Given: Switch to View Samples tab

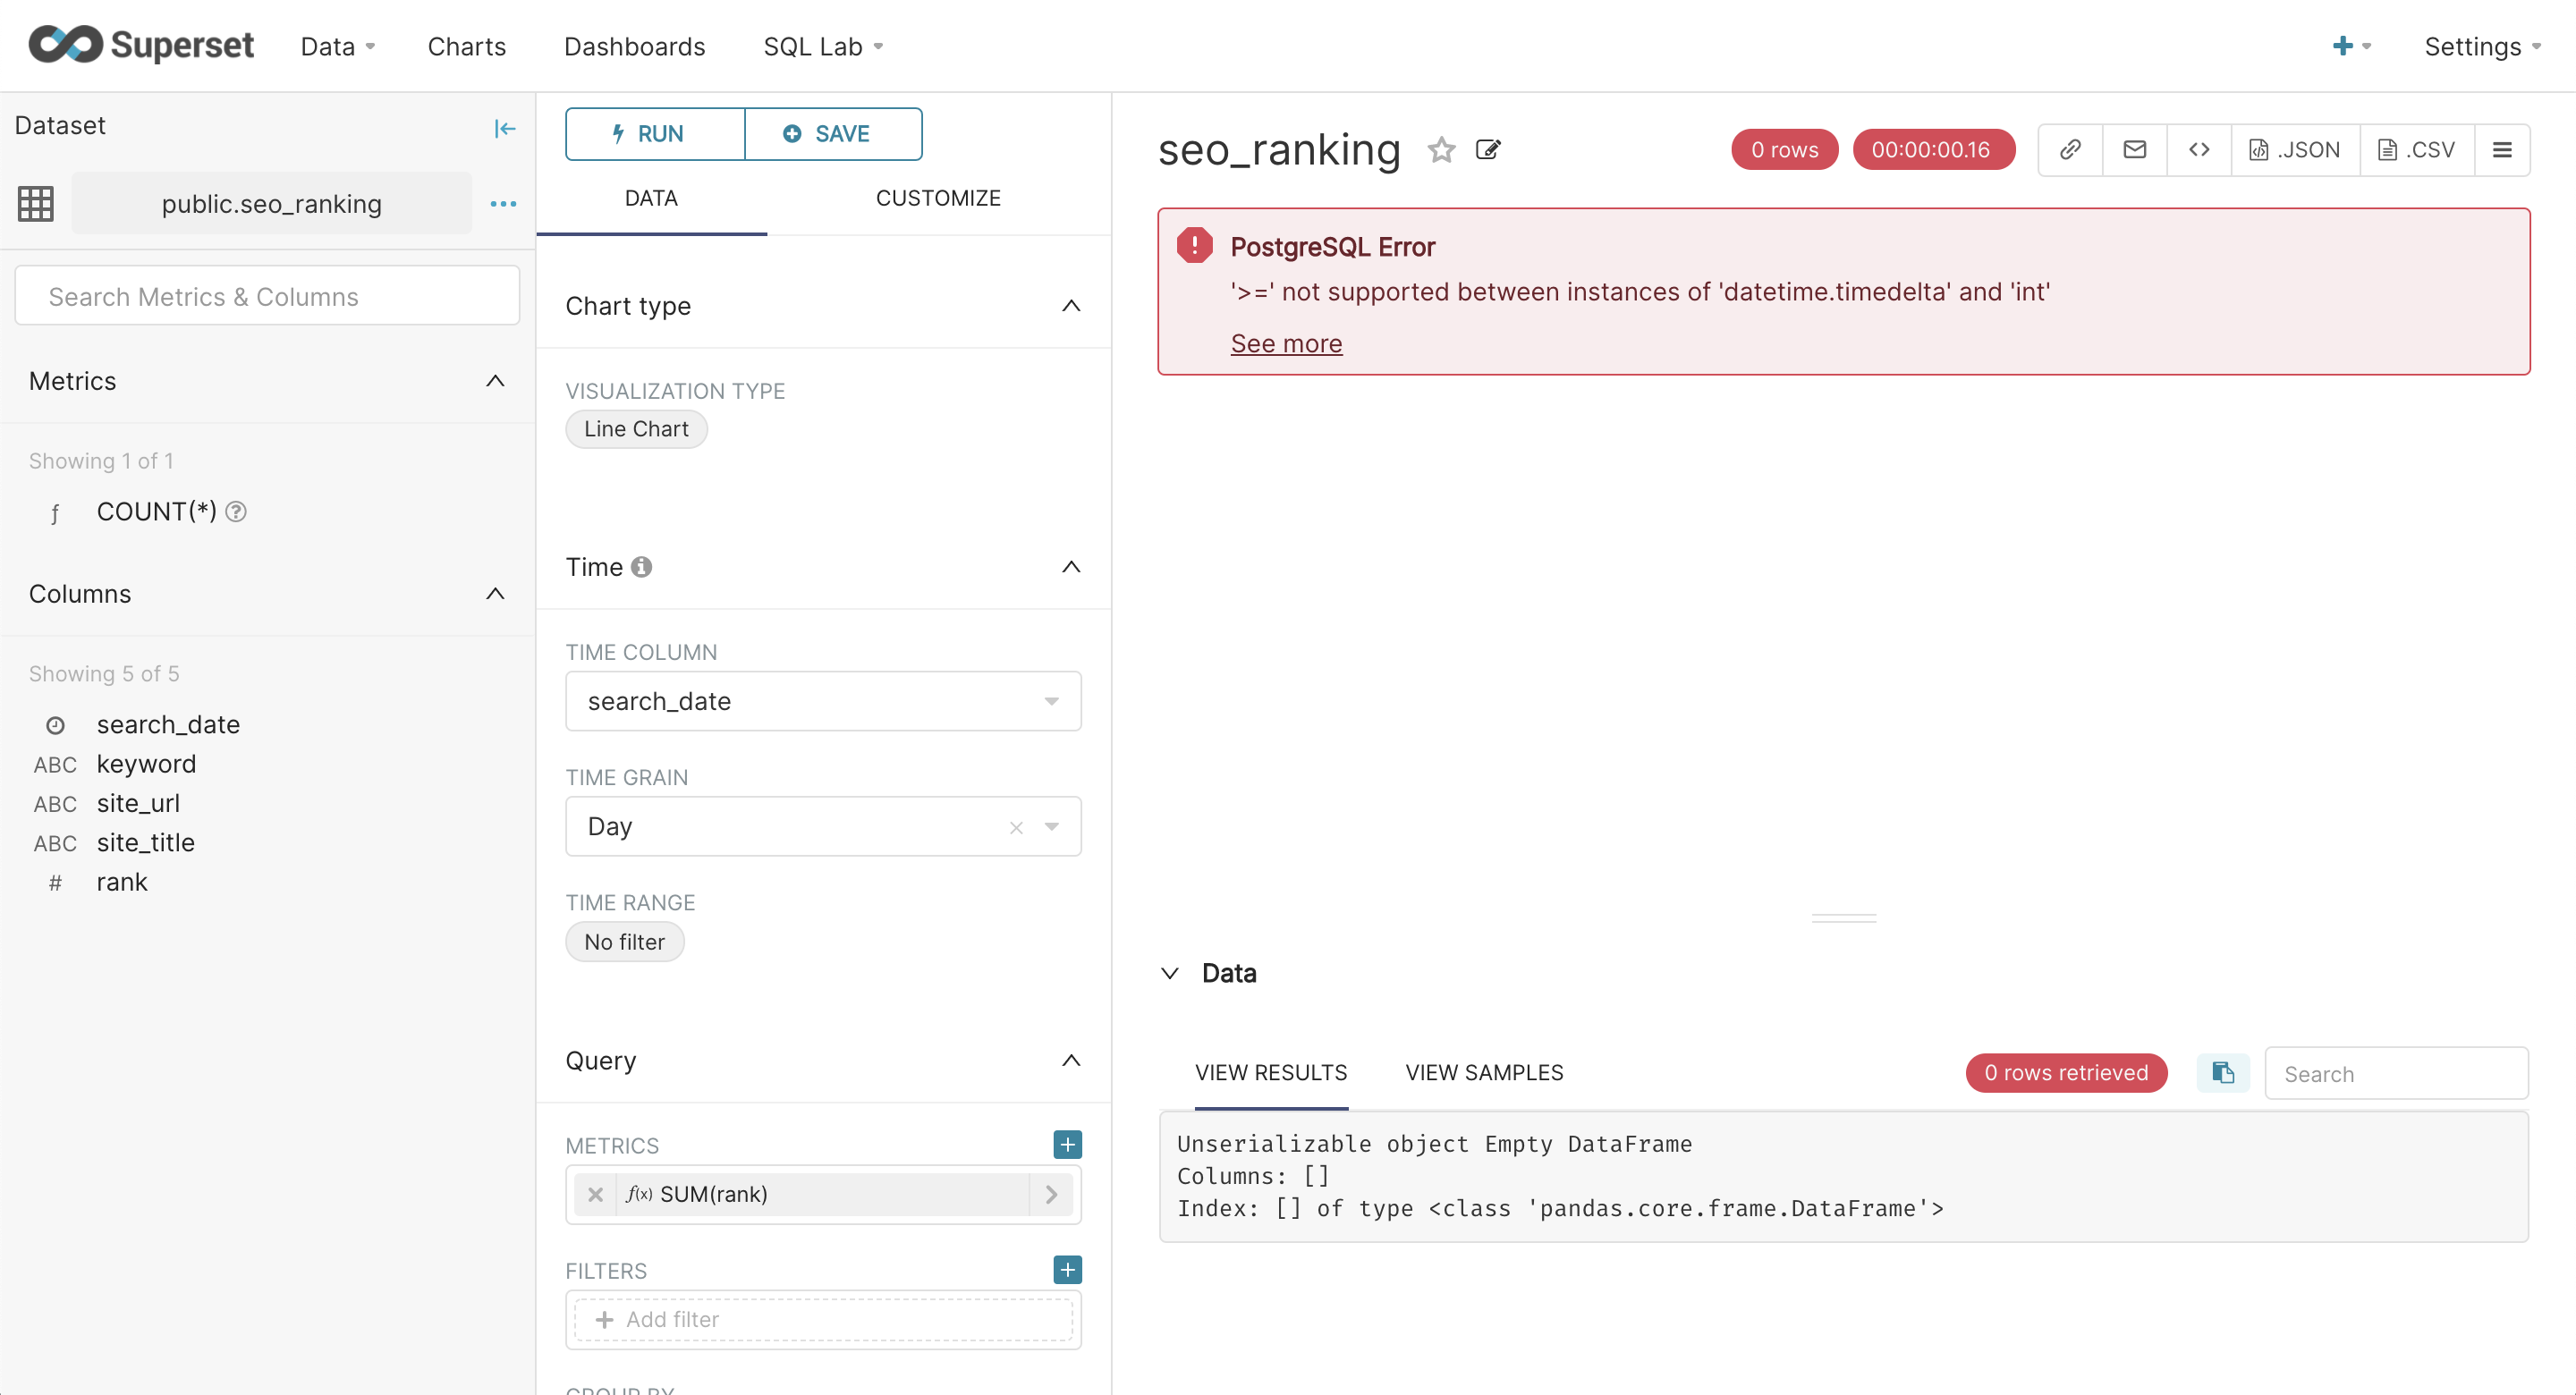Looking at the screenshot, I should pyautogui.click(x=1484, y=1072).
